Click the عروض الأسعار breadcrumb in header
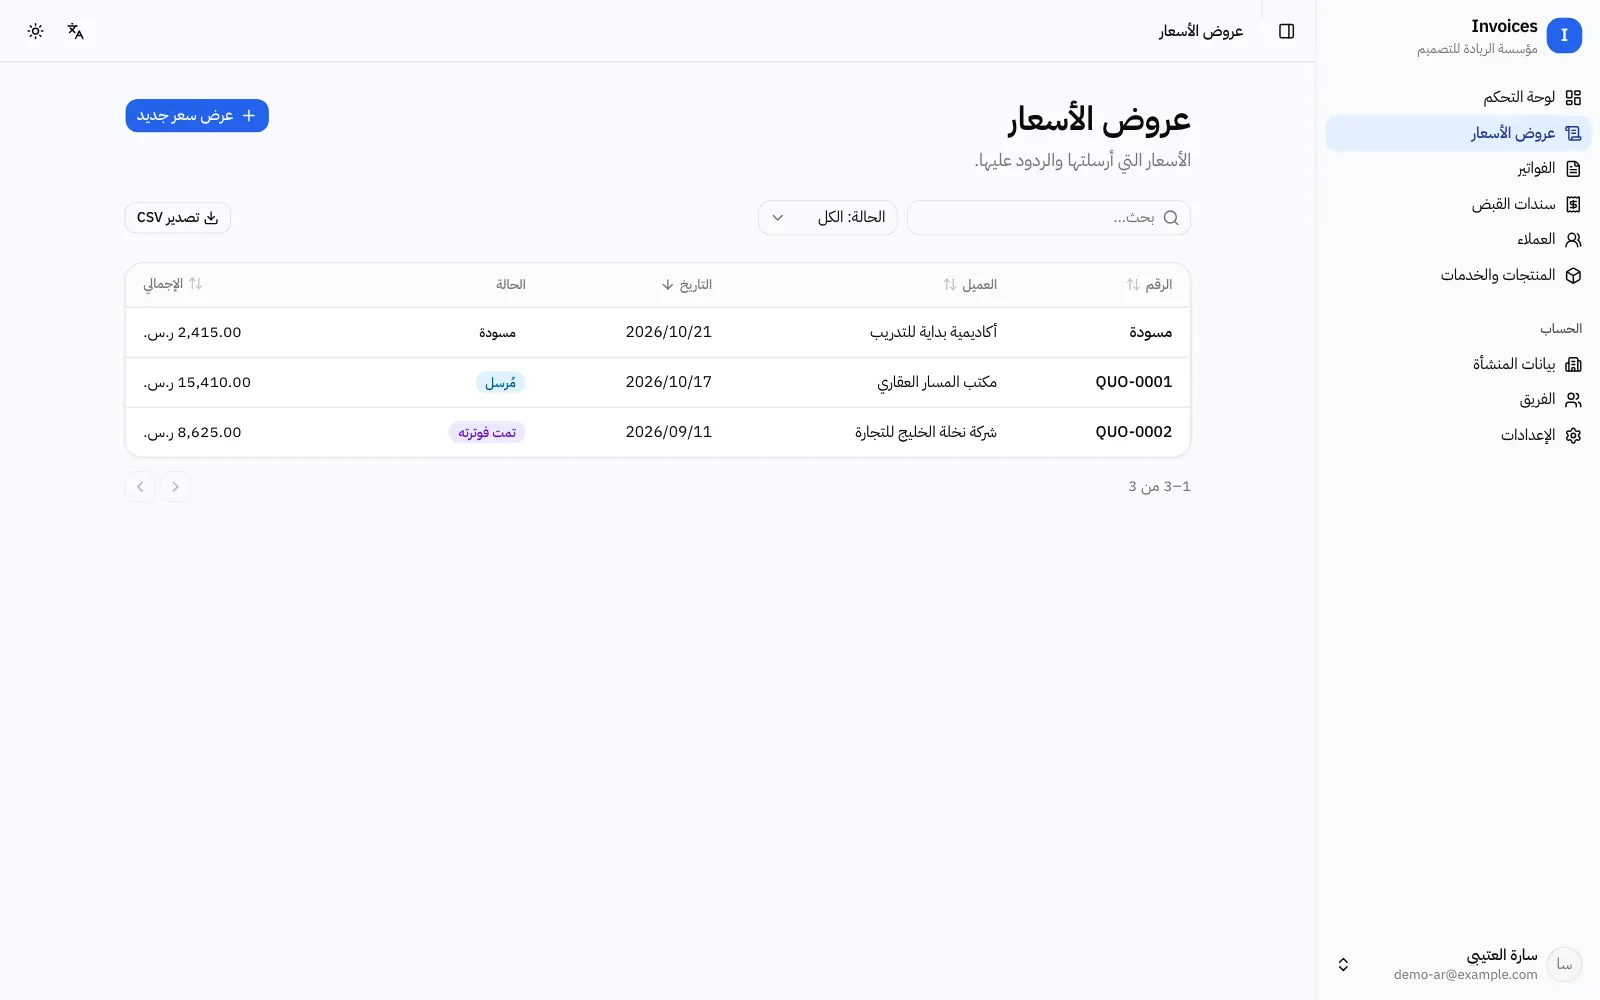The width and height of the screenshot is (1600, 1000). click(1201, 31)
